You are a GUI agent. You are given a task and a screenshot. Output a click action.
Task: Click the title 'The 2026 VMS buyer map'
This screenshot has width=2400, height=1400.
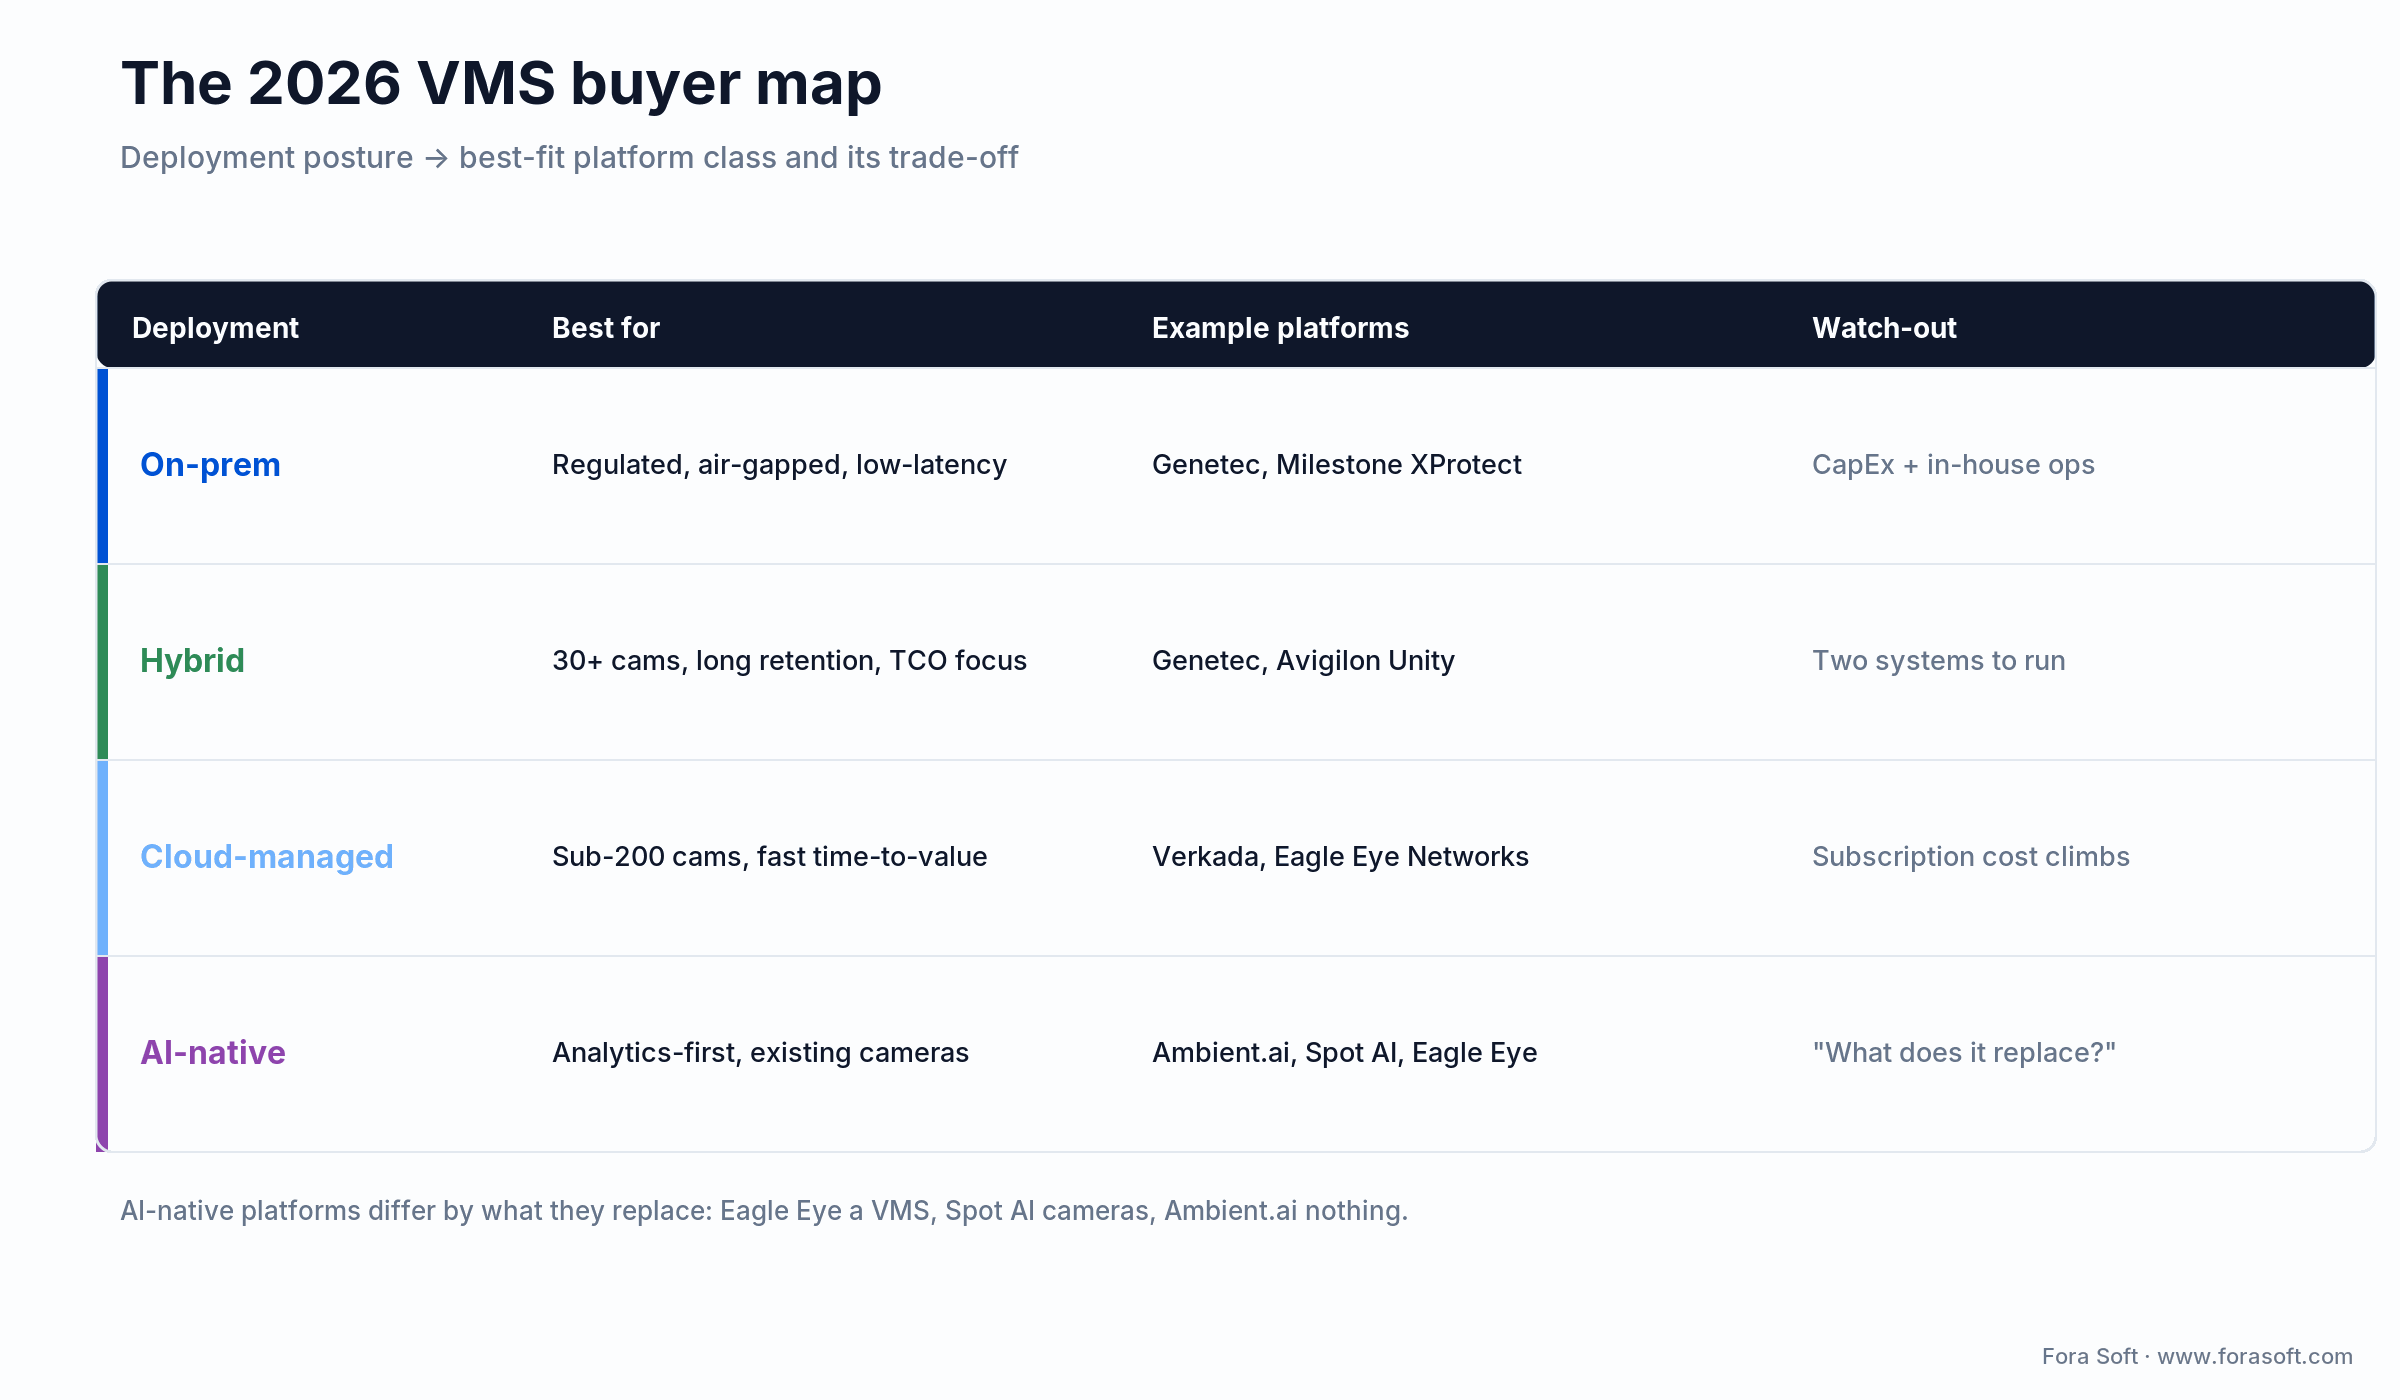(x=501, y=83)
